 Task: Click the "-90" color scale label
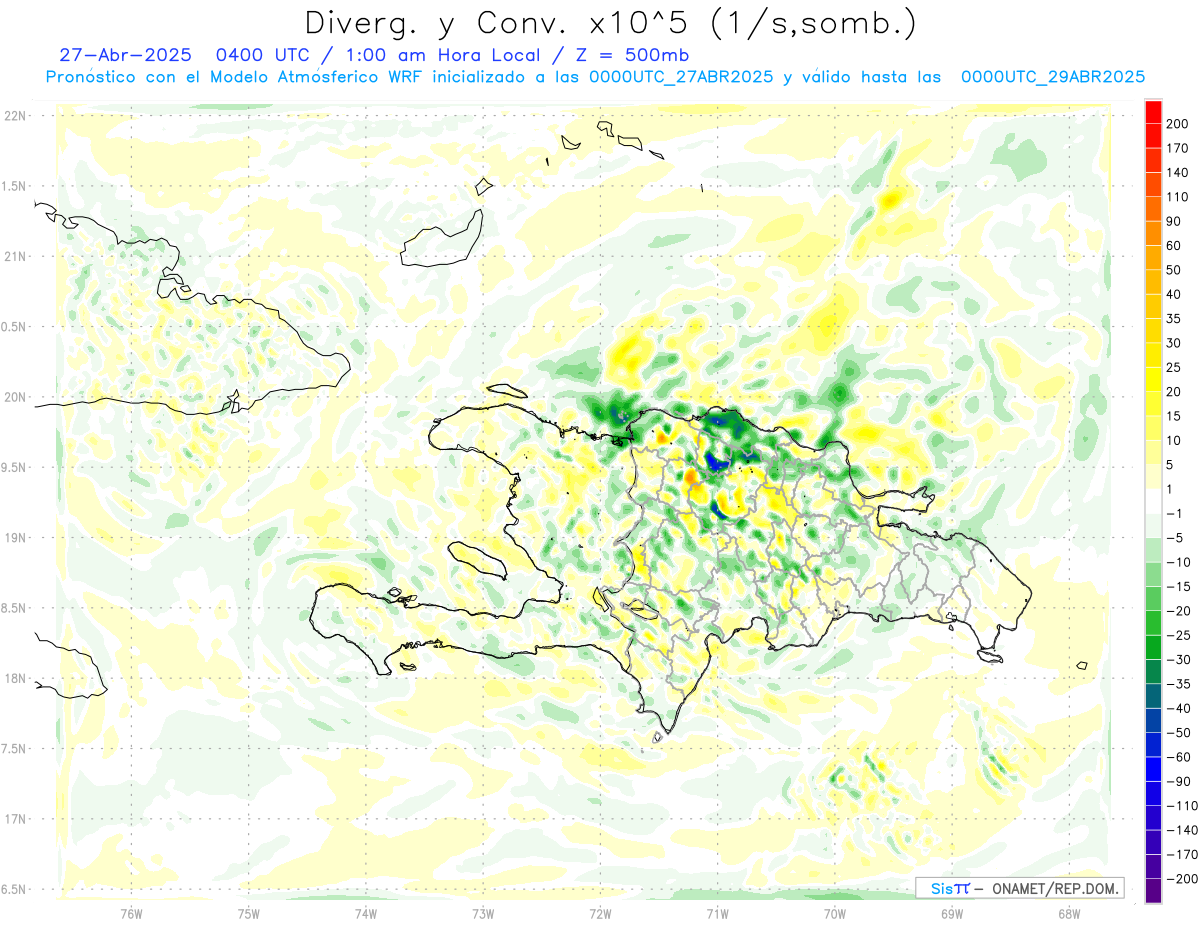point(1179,782)
